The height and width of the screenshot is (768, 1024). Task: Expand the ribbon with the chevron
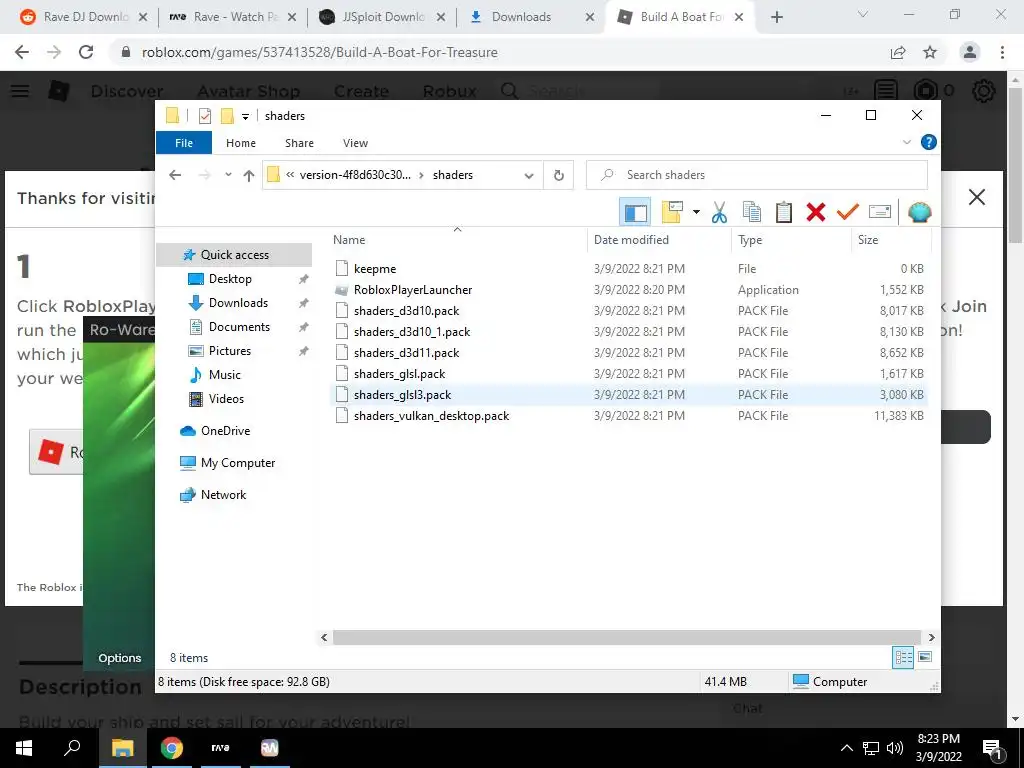coord(906,142)
